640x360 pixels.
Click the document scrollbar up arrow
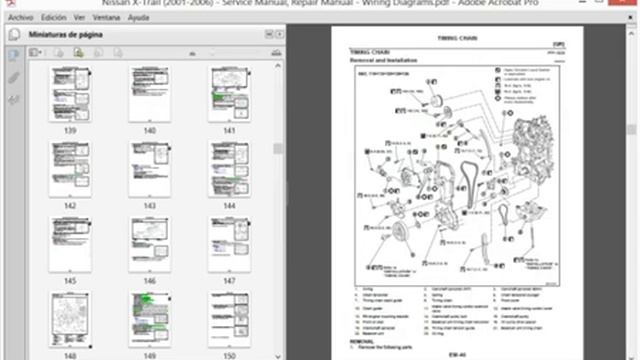(632, 34)
